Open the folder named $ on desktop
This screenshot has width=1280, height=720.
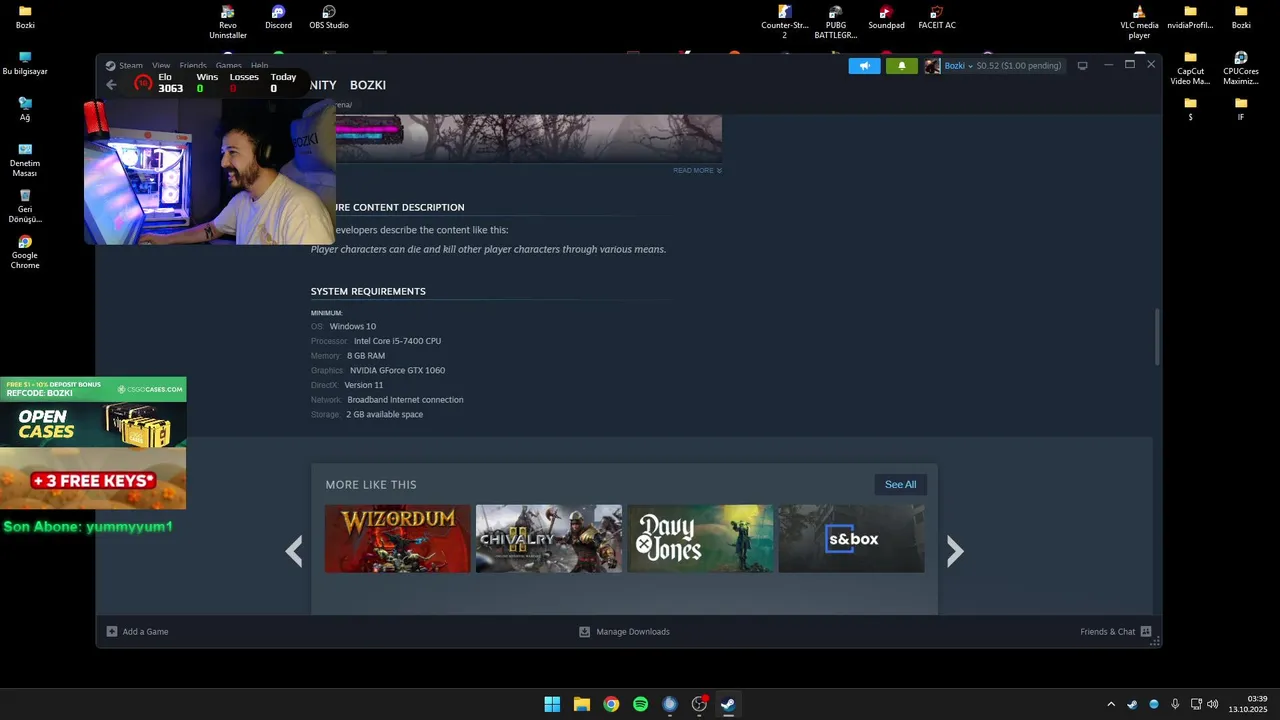click(1190, 109)
